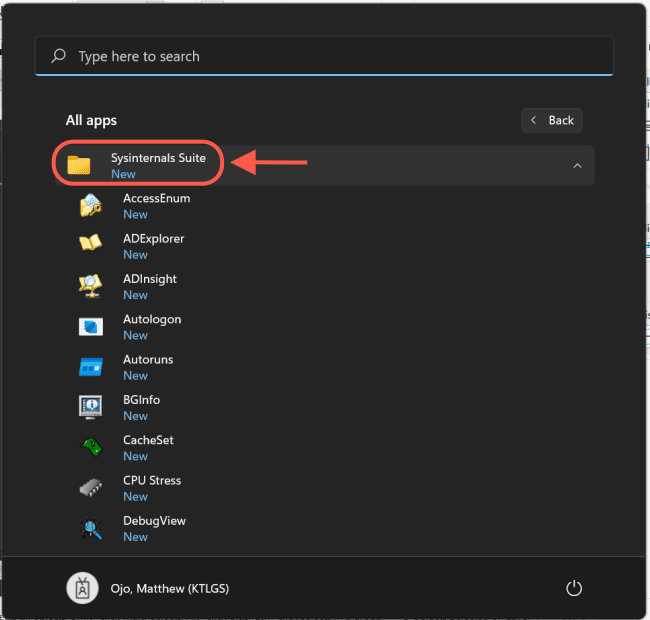
Task: Click the search magnifier icon
Action: tap(59, 57)
